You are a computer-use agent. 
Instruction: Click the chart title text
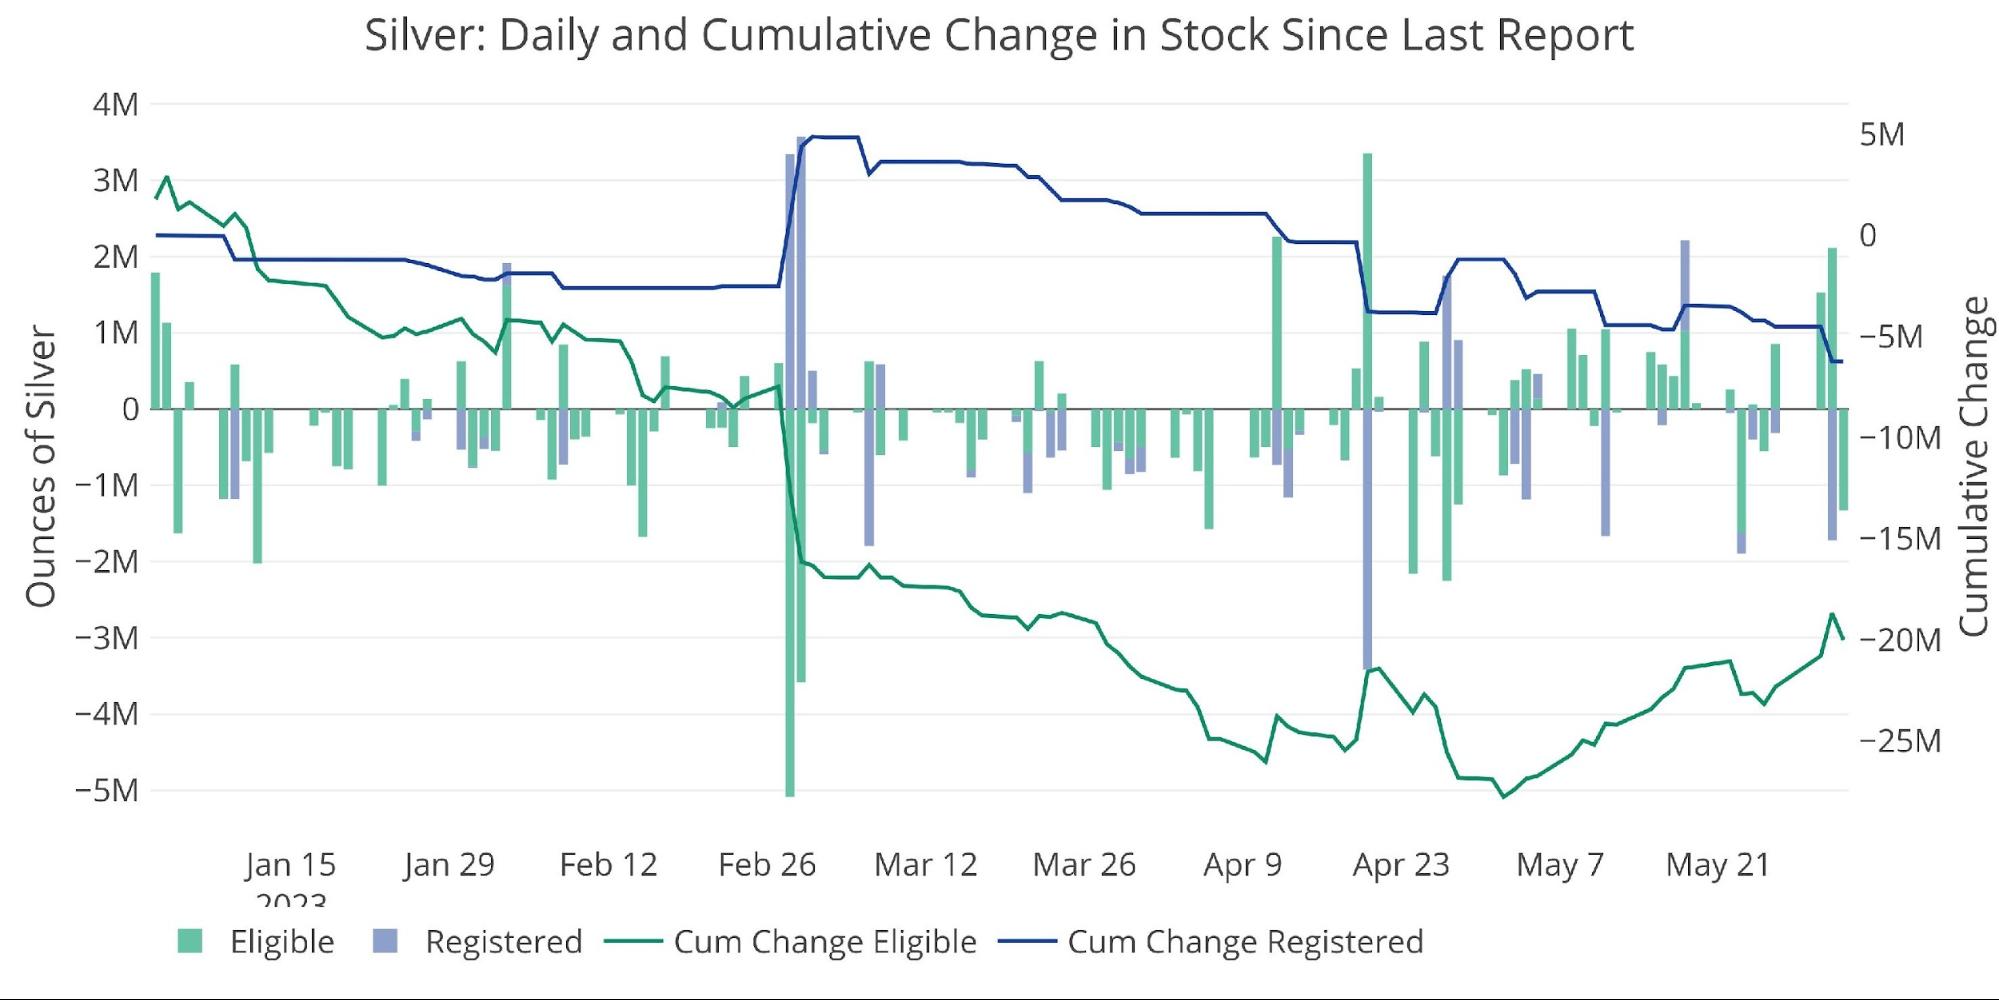(x=998, y=36)
